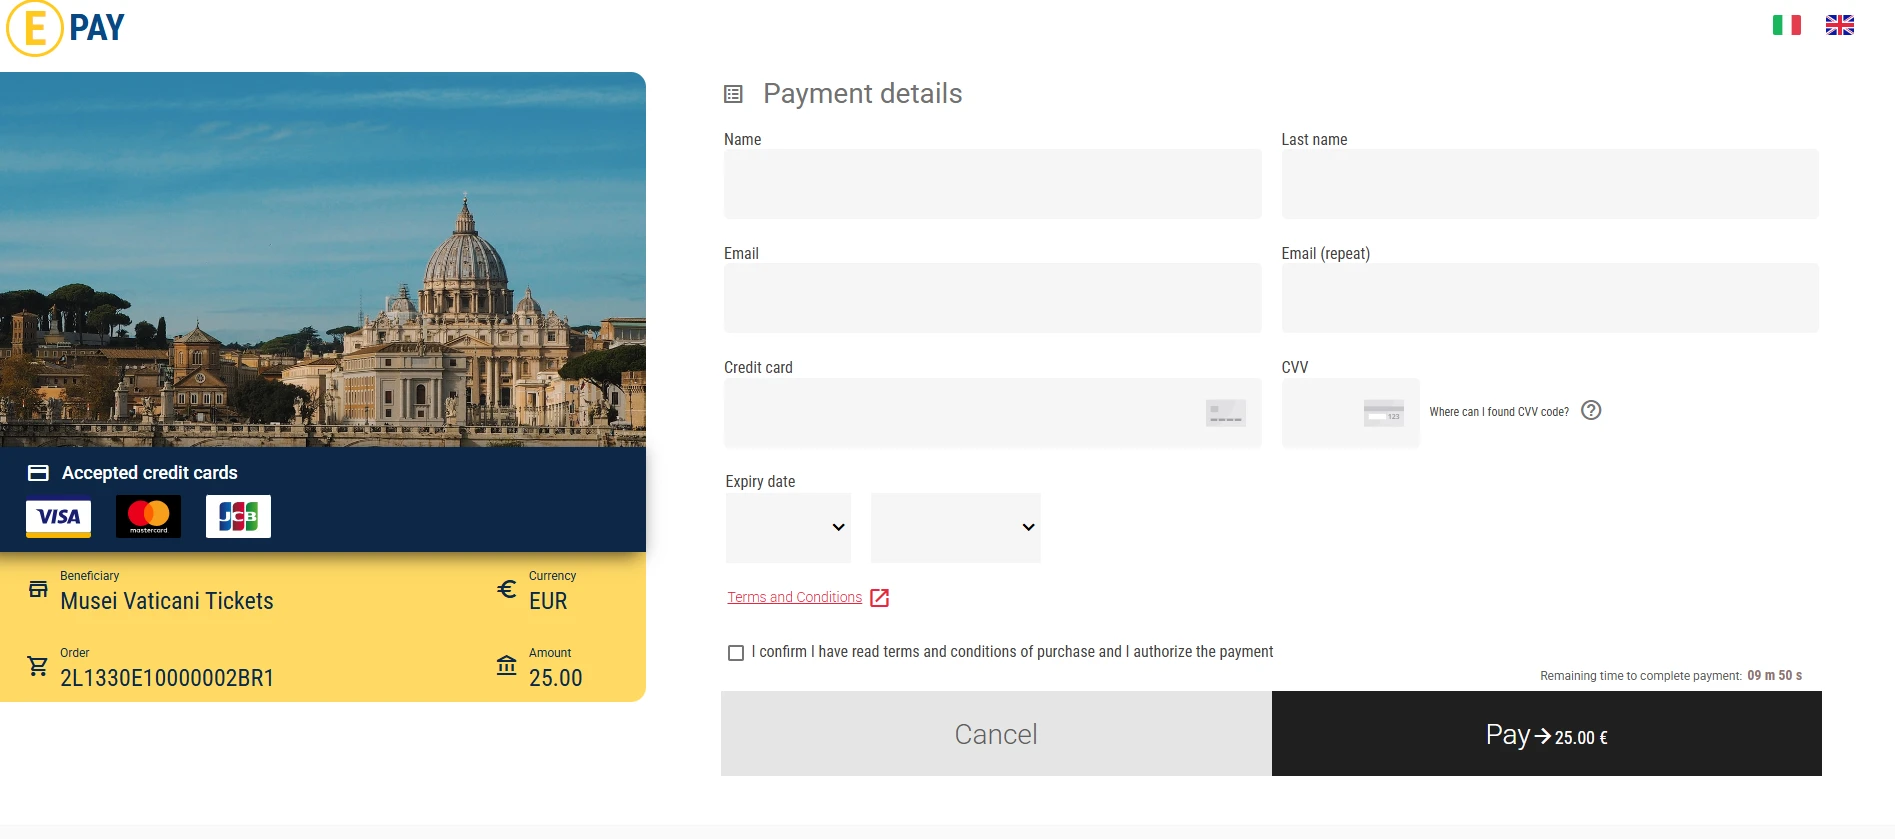
Task: Click the CVV help question mark icon
Action: click(x=1591, y=410)
